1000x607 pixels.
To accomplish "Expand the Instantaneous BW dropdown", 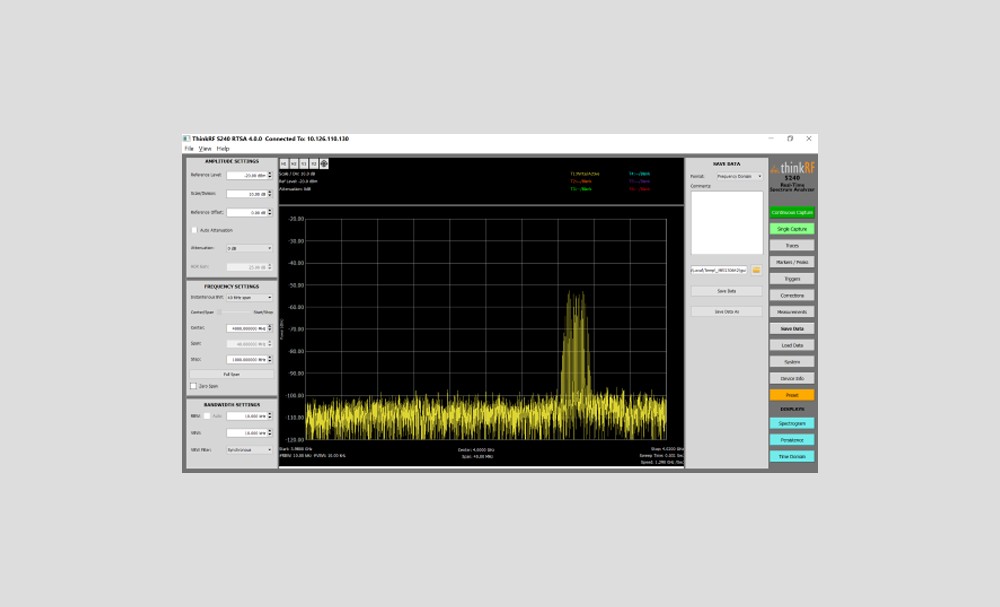I will click(x=249, y=297).
